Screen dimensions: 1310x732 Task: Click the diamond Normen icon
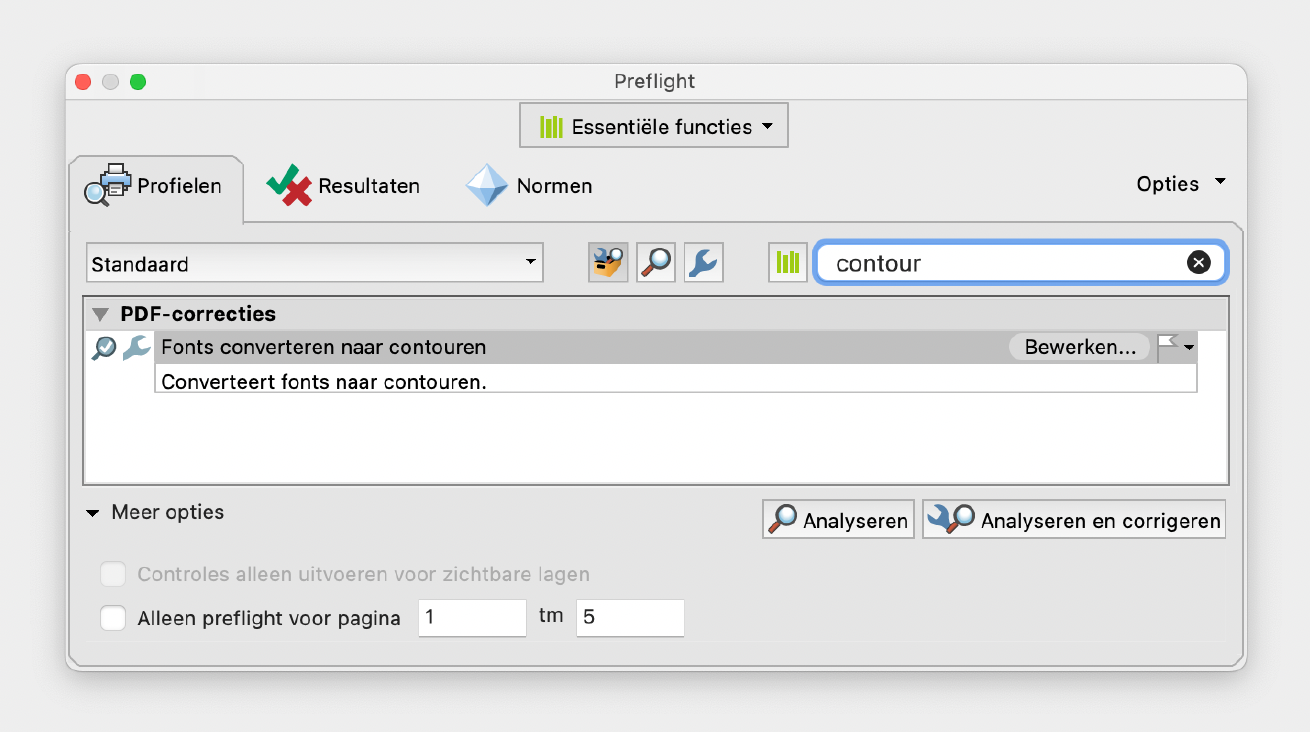[x=487, y=185]
